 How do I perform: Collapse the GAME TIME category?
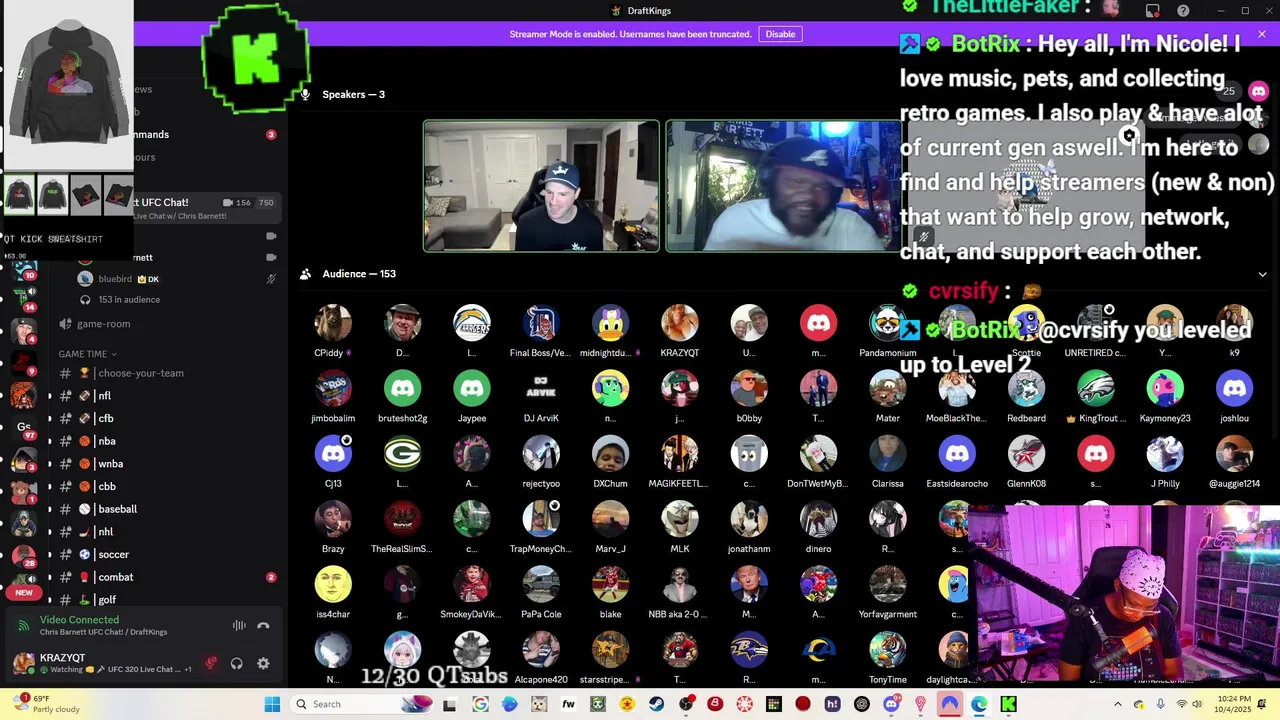tap(87, 354)
